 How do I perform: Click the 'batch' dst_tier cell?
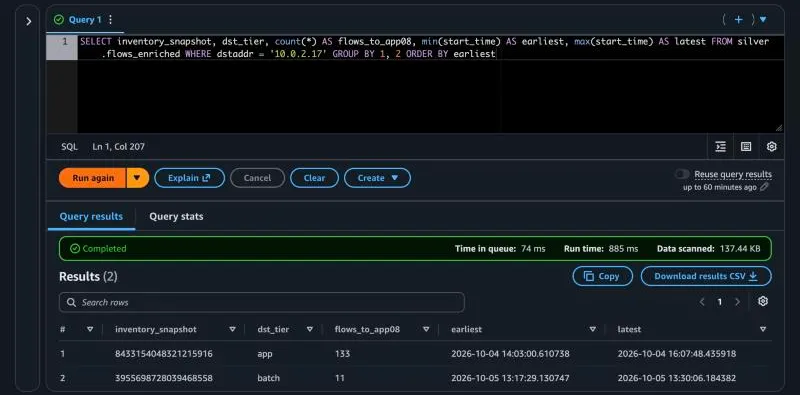point(268,378)
